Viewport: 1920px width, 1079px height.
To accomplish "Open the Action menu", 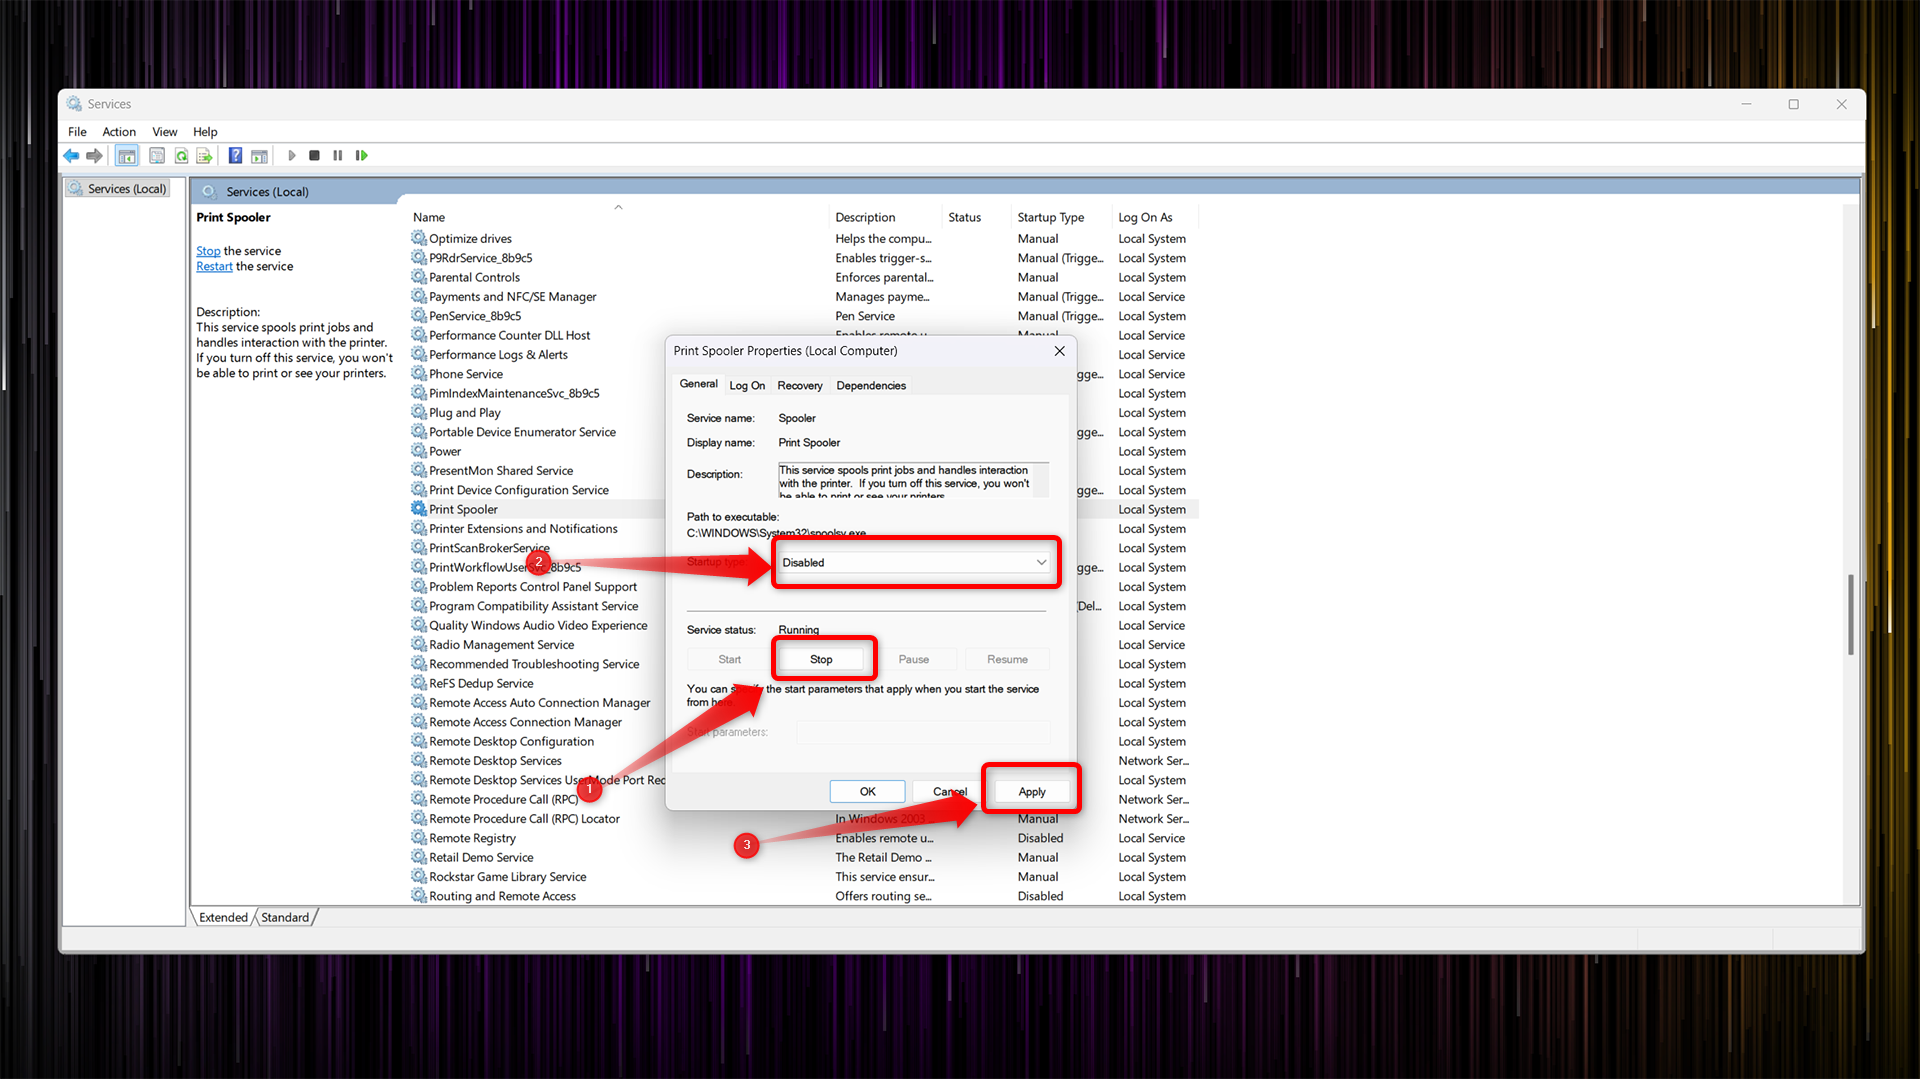I will [119, 131].
